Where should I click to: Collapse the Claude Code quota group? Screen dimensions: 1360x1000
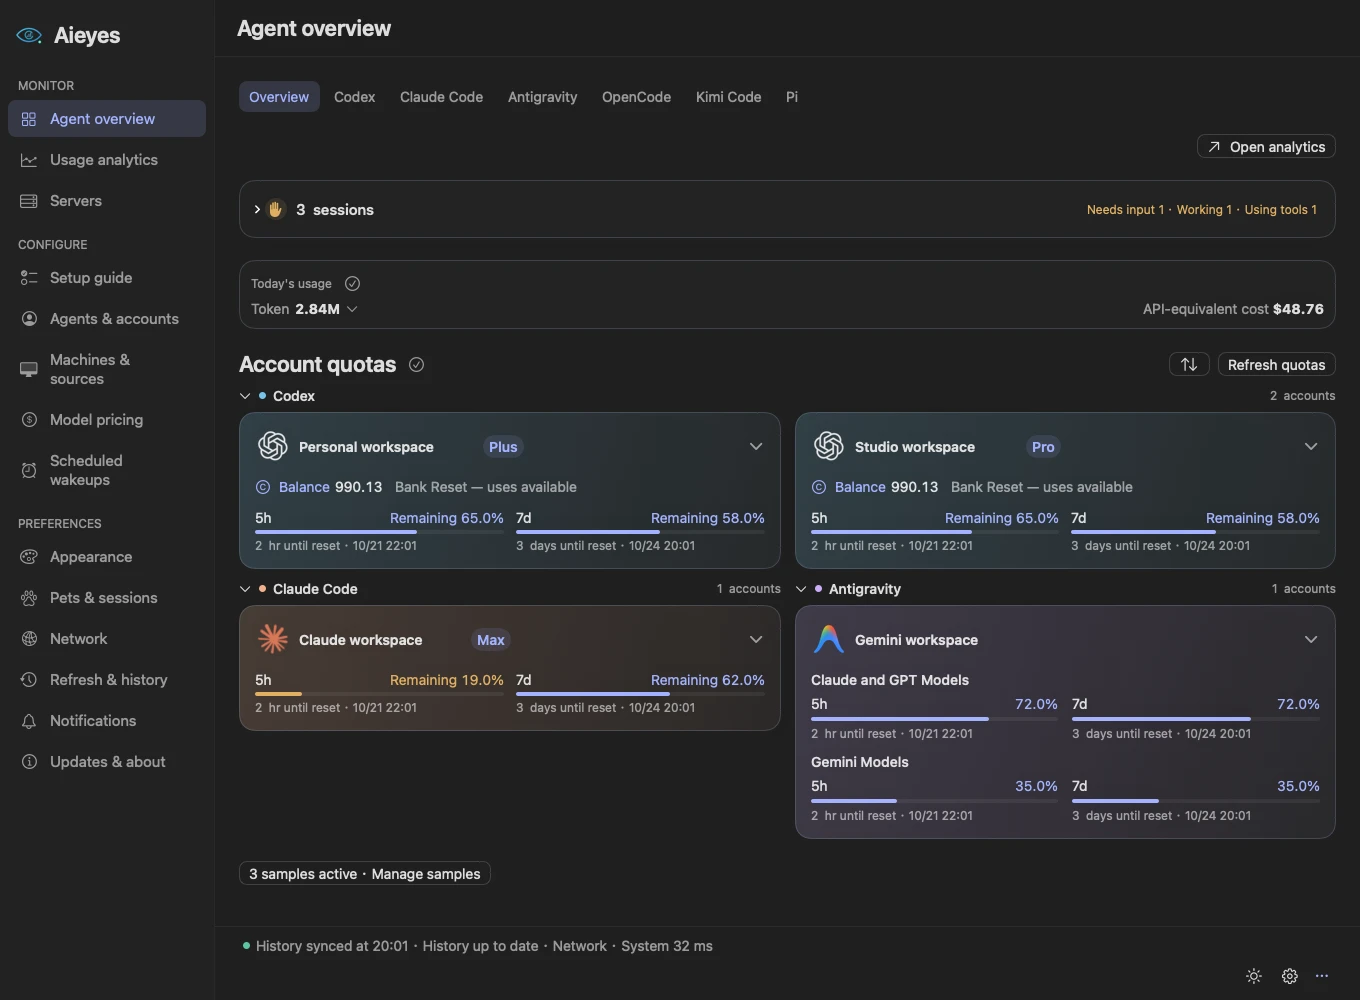245,589
